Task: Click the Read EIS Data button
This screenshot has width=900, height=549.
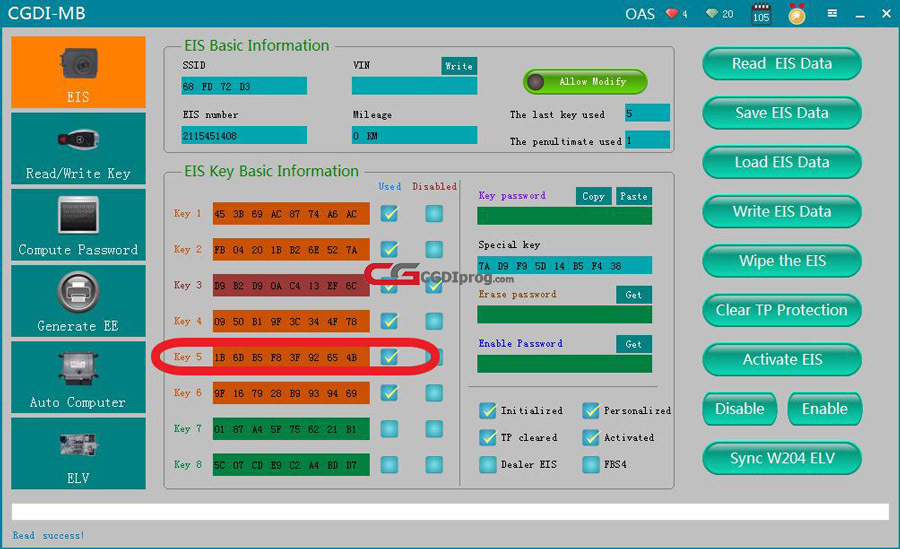Action: (782, 64)
